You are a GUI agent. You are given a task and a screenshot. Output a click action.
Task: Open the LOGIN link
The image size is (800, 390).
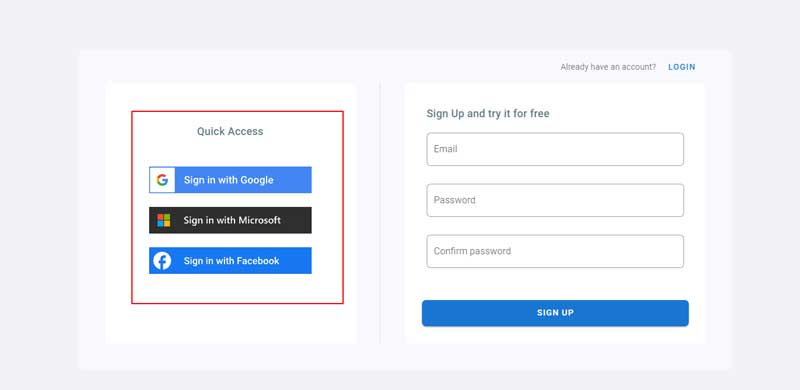682,67
